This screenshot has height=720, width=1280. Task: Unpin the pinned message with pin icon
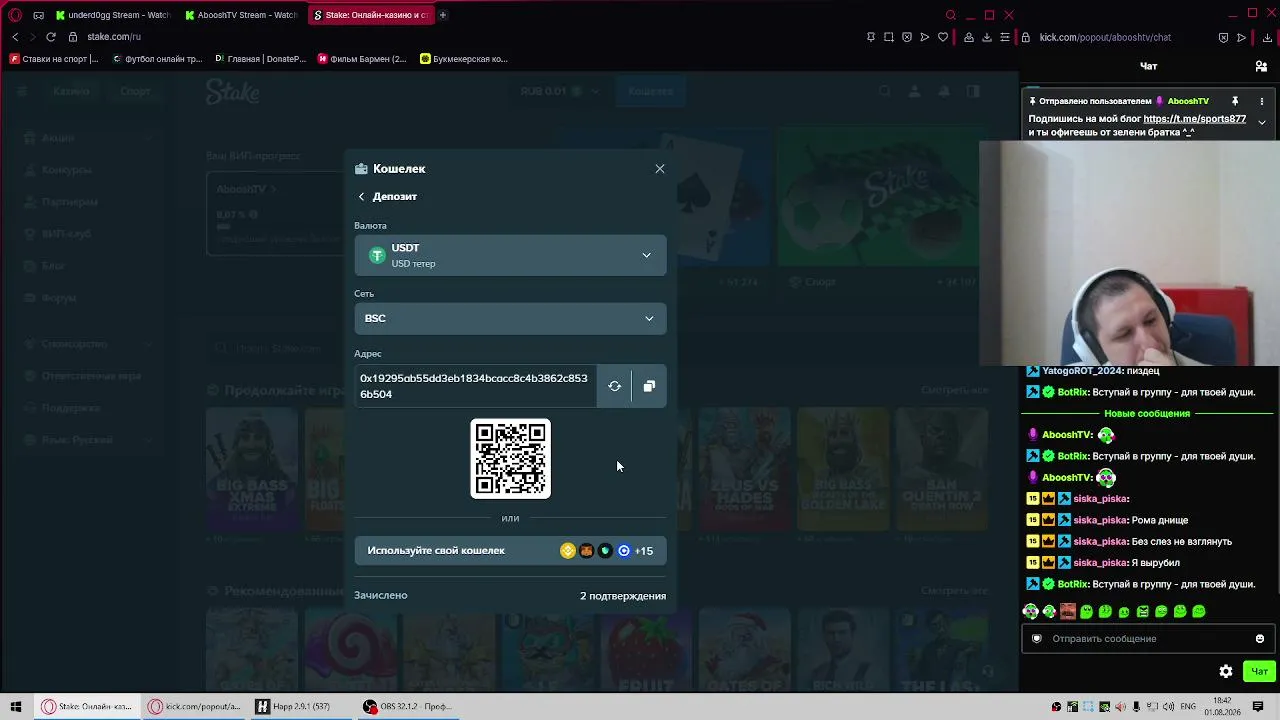(1235, 101)
